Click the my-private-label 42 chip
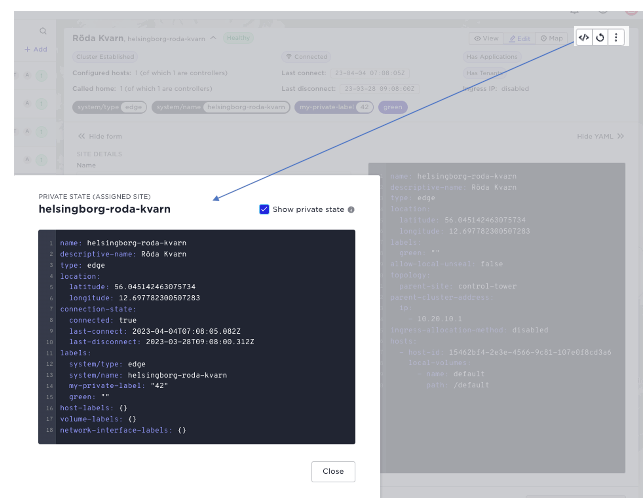Image resolution: width=643 pixels, height=500 pixels. pos(334,107)
